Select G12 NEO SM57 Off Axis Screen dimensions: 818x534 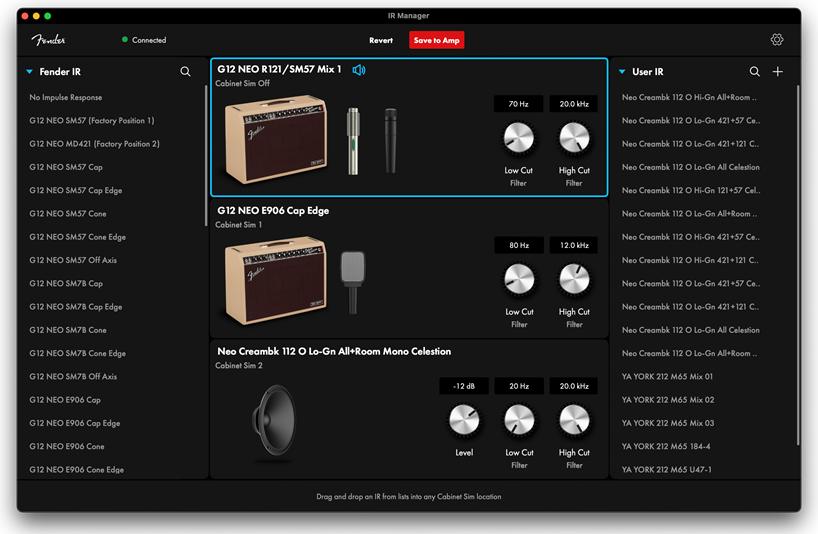[x=73, y=260]
